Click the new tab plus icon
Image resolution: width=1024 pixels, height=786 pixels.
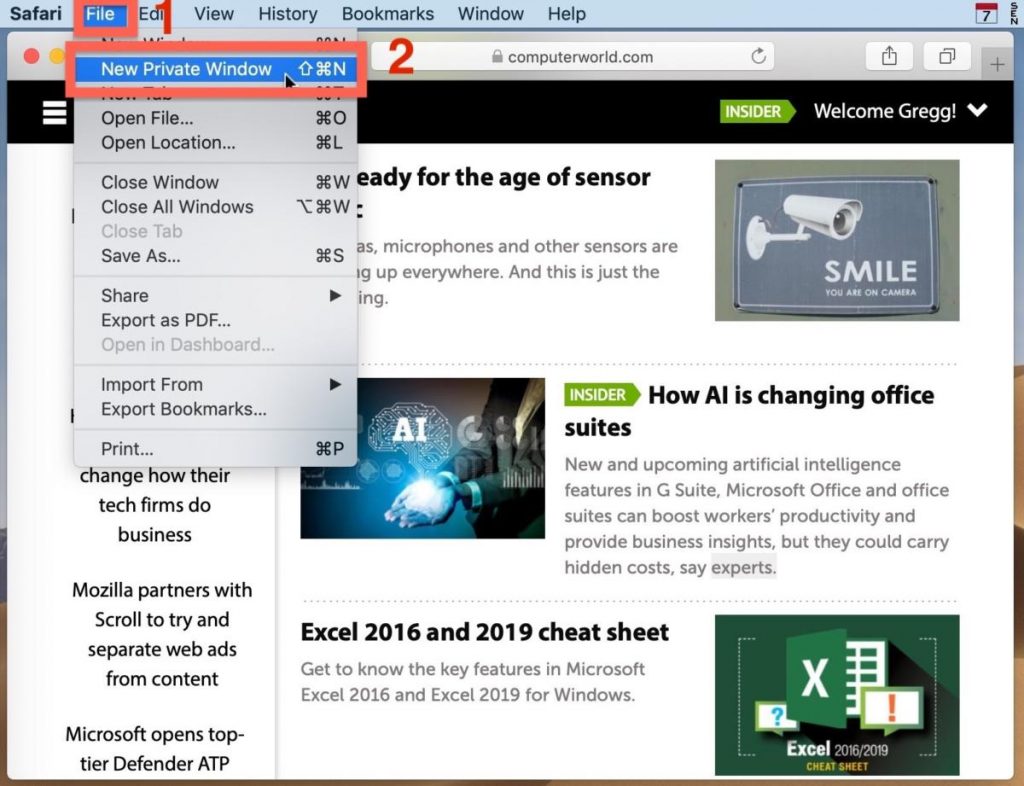tap(997, 62)
